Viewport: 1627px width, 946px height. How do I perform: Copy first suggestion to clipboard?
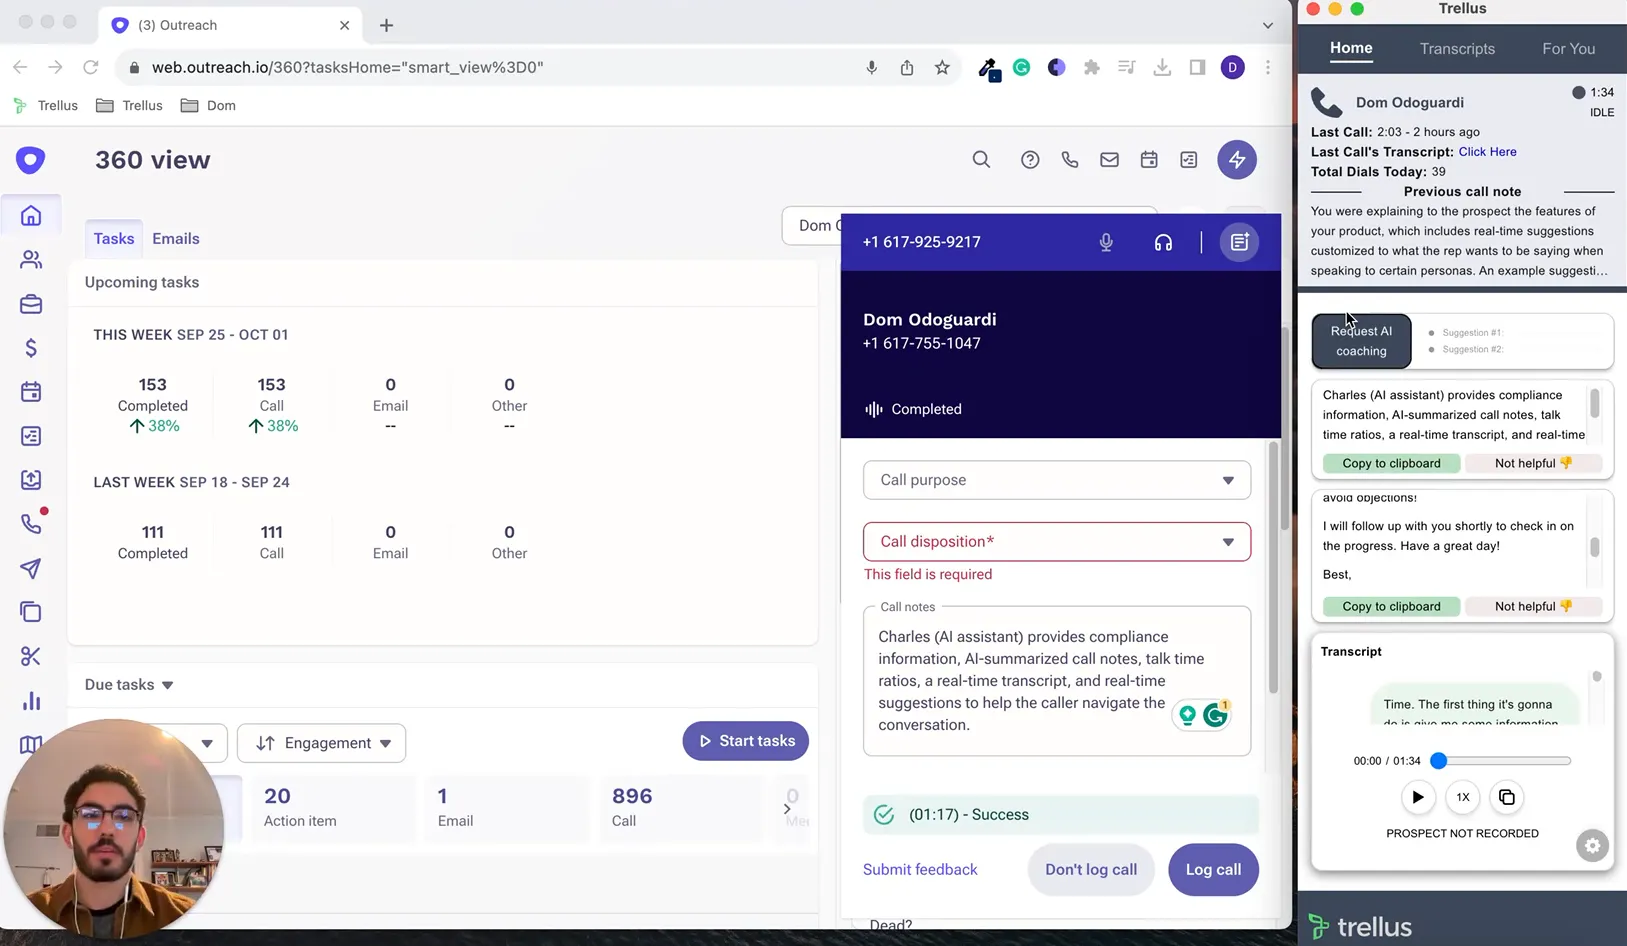(1391, 463)
